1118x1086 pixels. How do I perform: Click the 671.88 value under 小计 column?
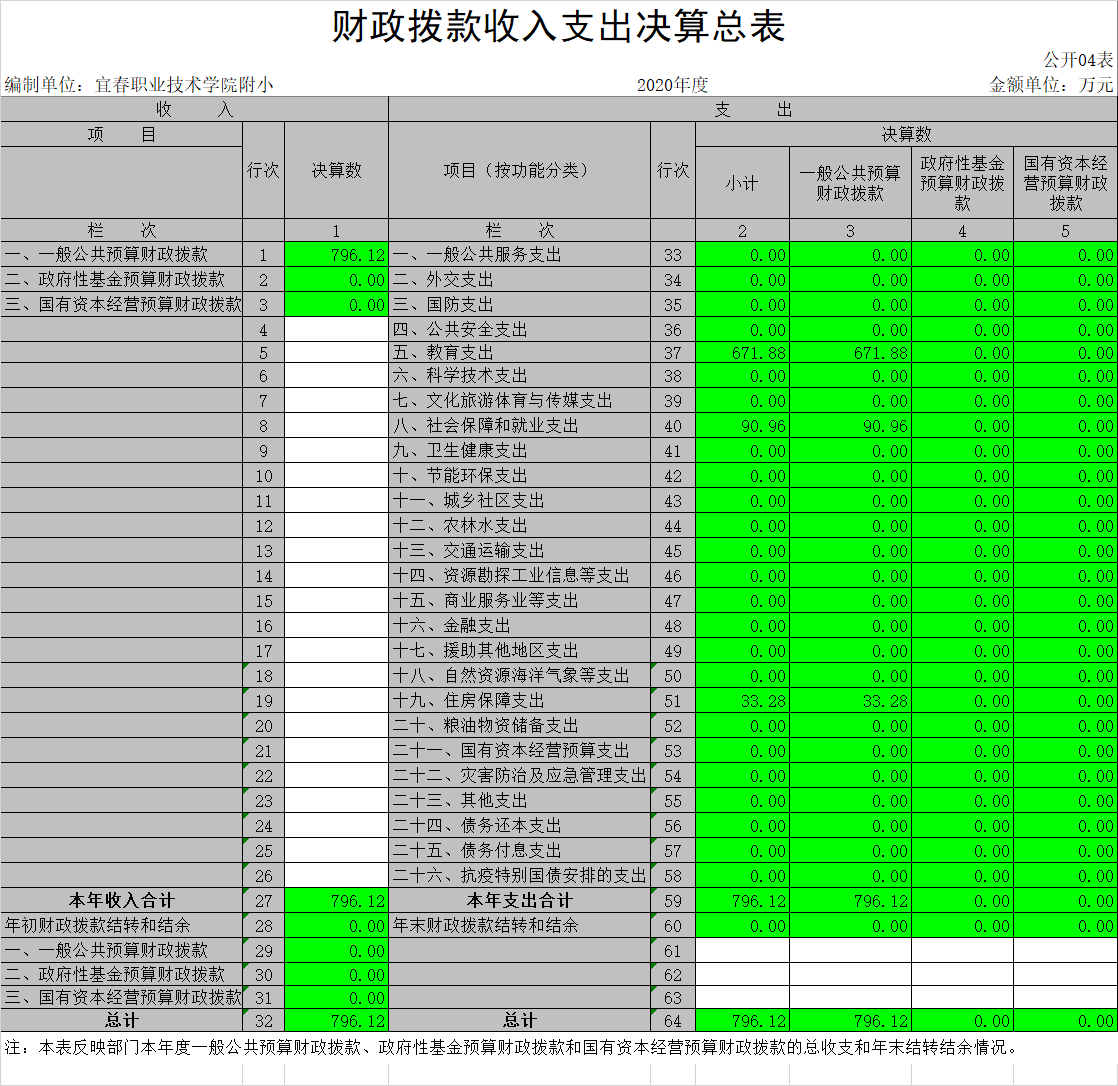point(742,353)
